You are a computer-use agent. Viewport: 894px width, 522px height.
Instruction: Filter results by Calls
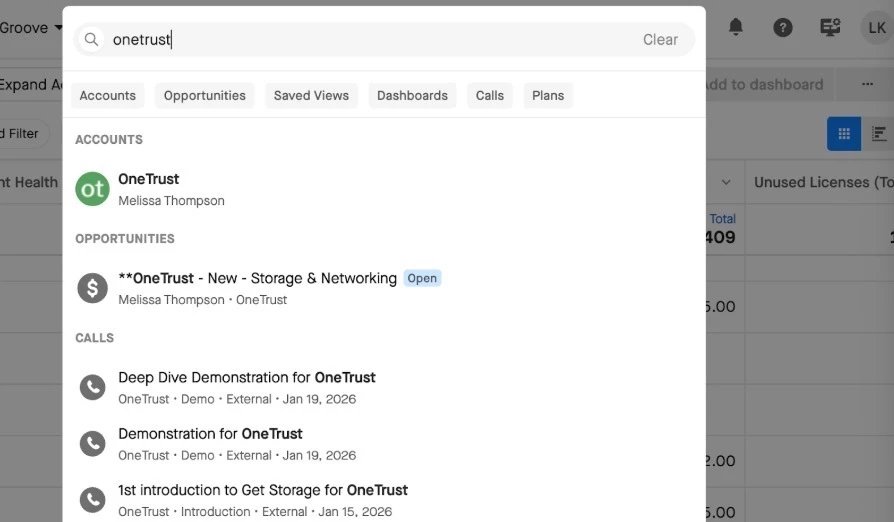pyautogui.click(x=490, y=96)
